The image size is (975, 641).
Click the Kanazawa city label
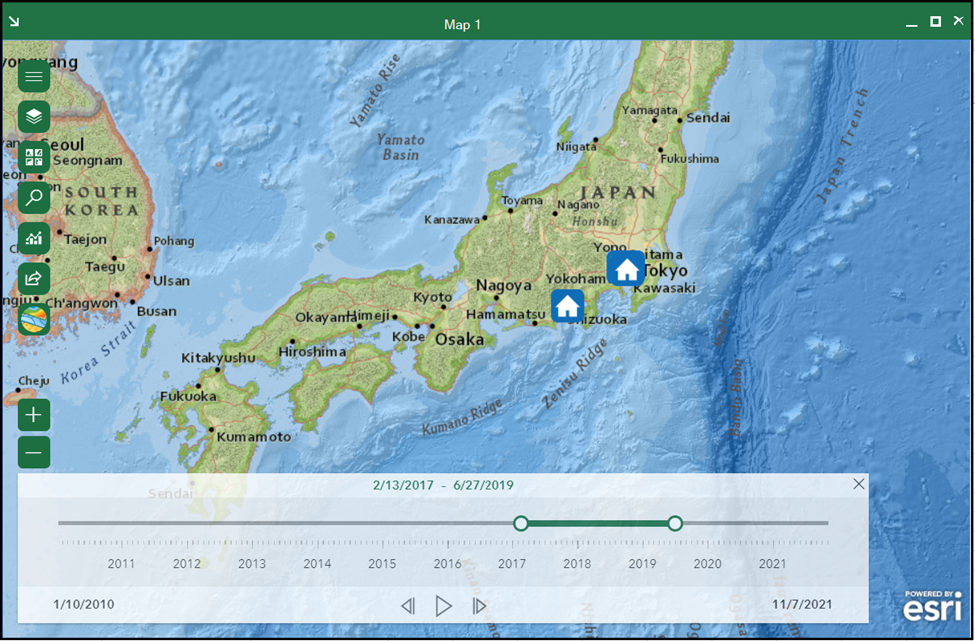452,219
